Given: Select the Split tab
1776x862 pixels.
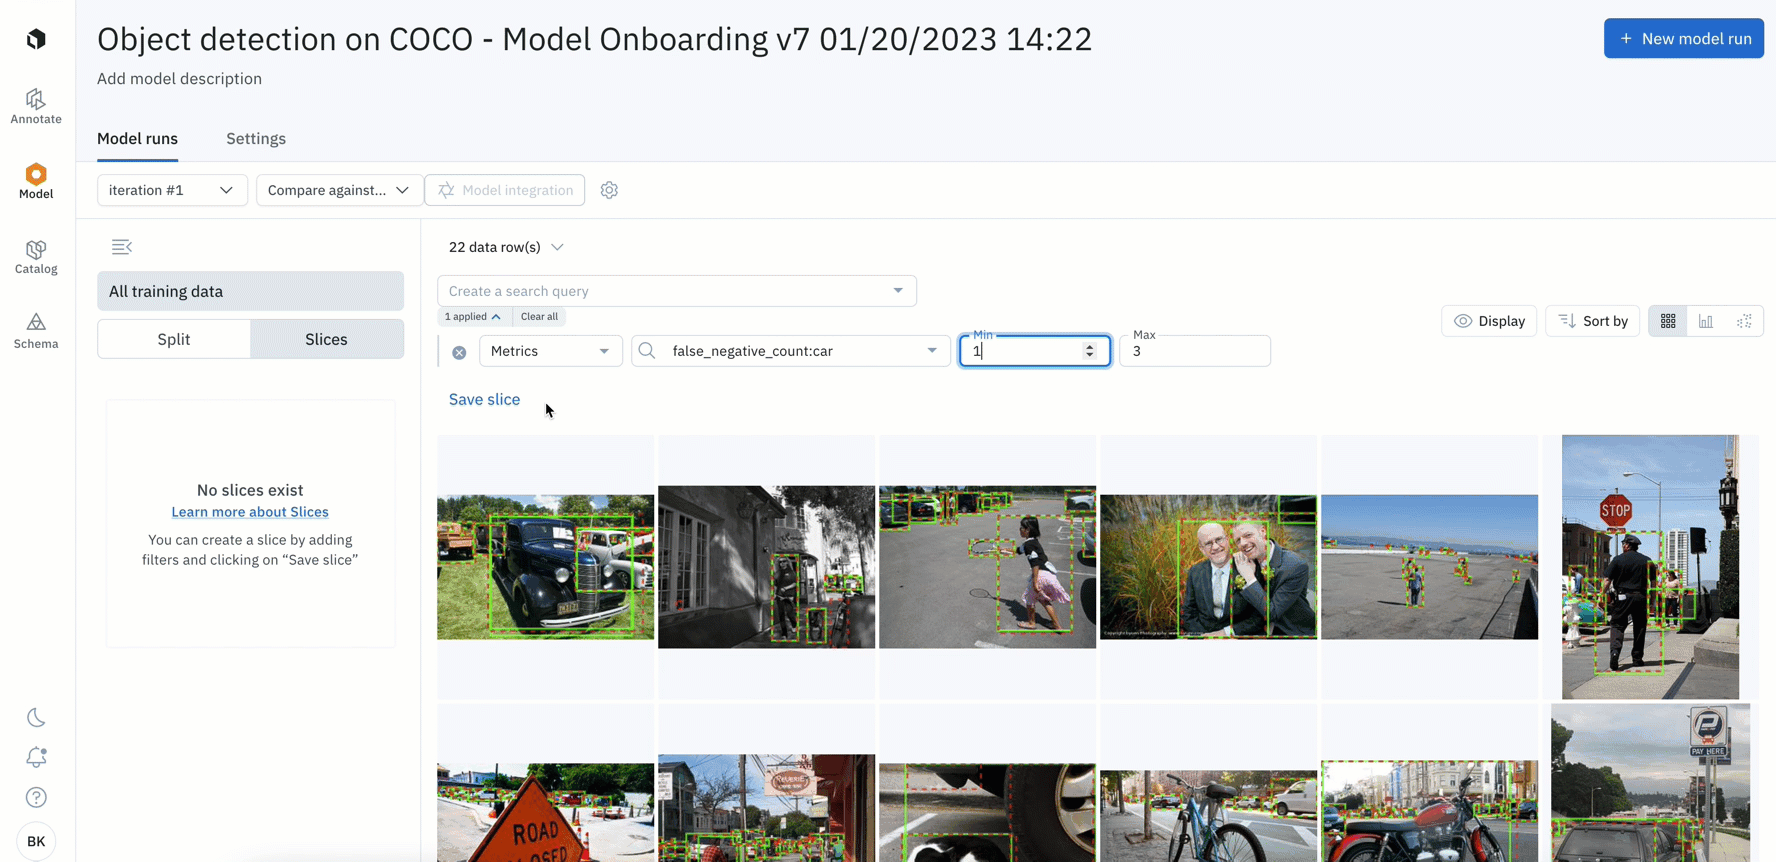Looking at the screenshot, I should (174, 339).
